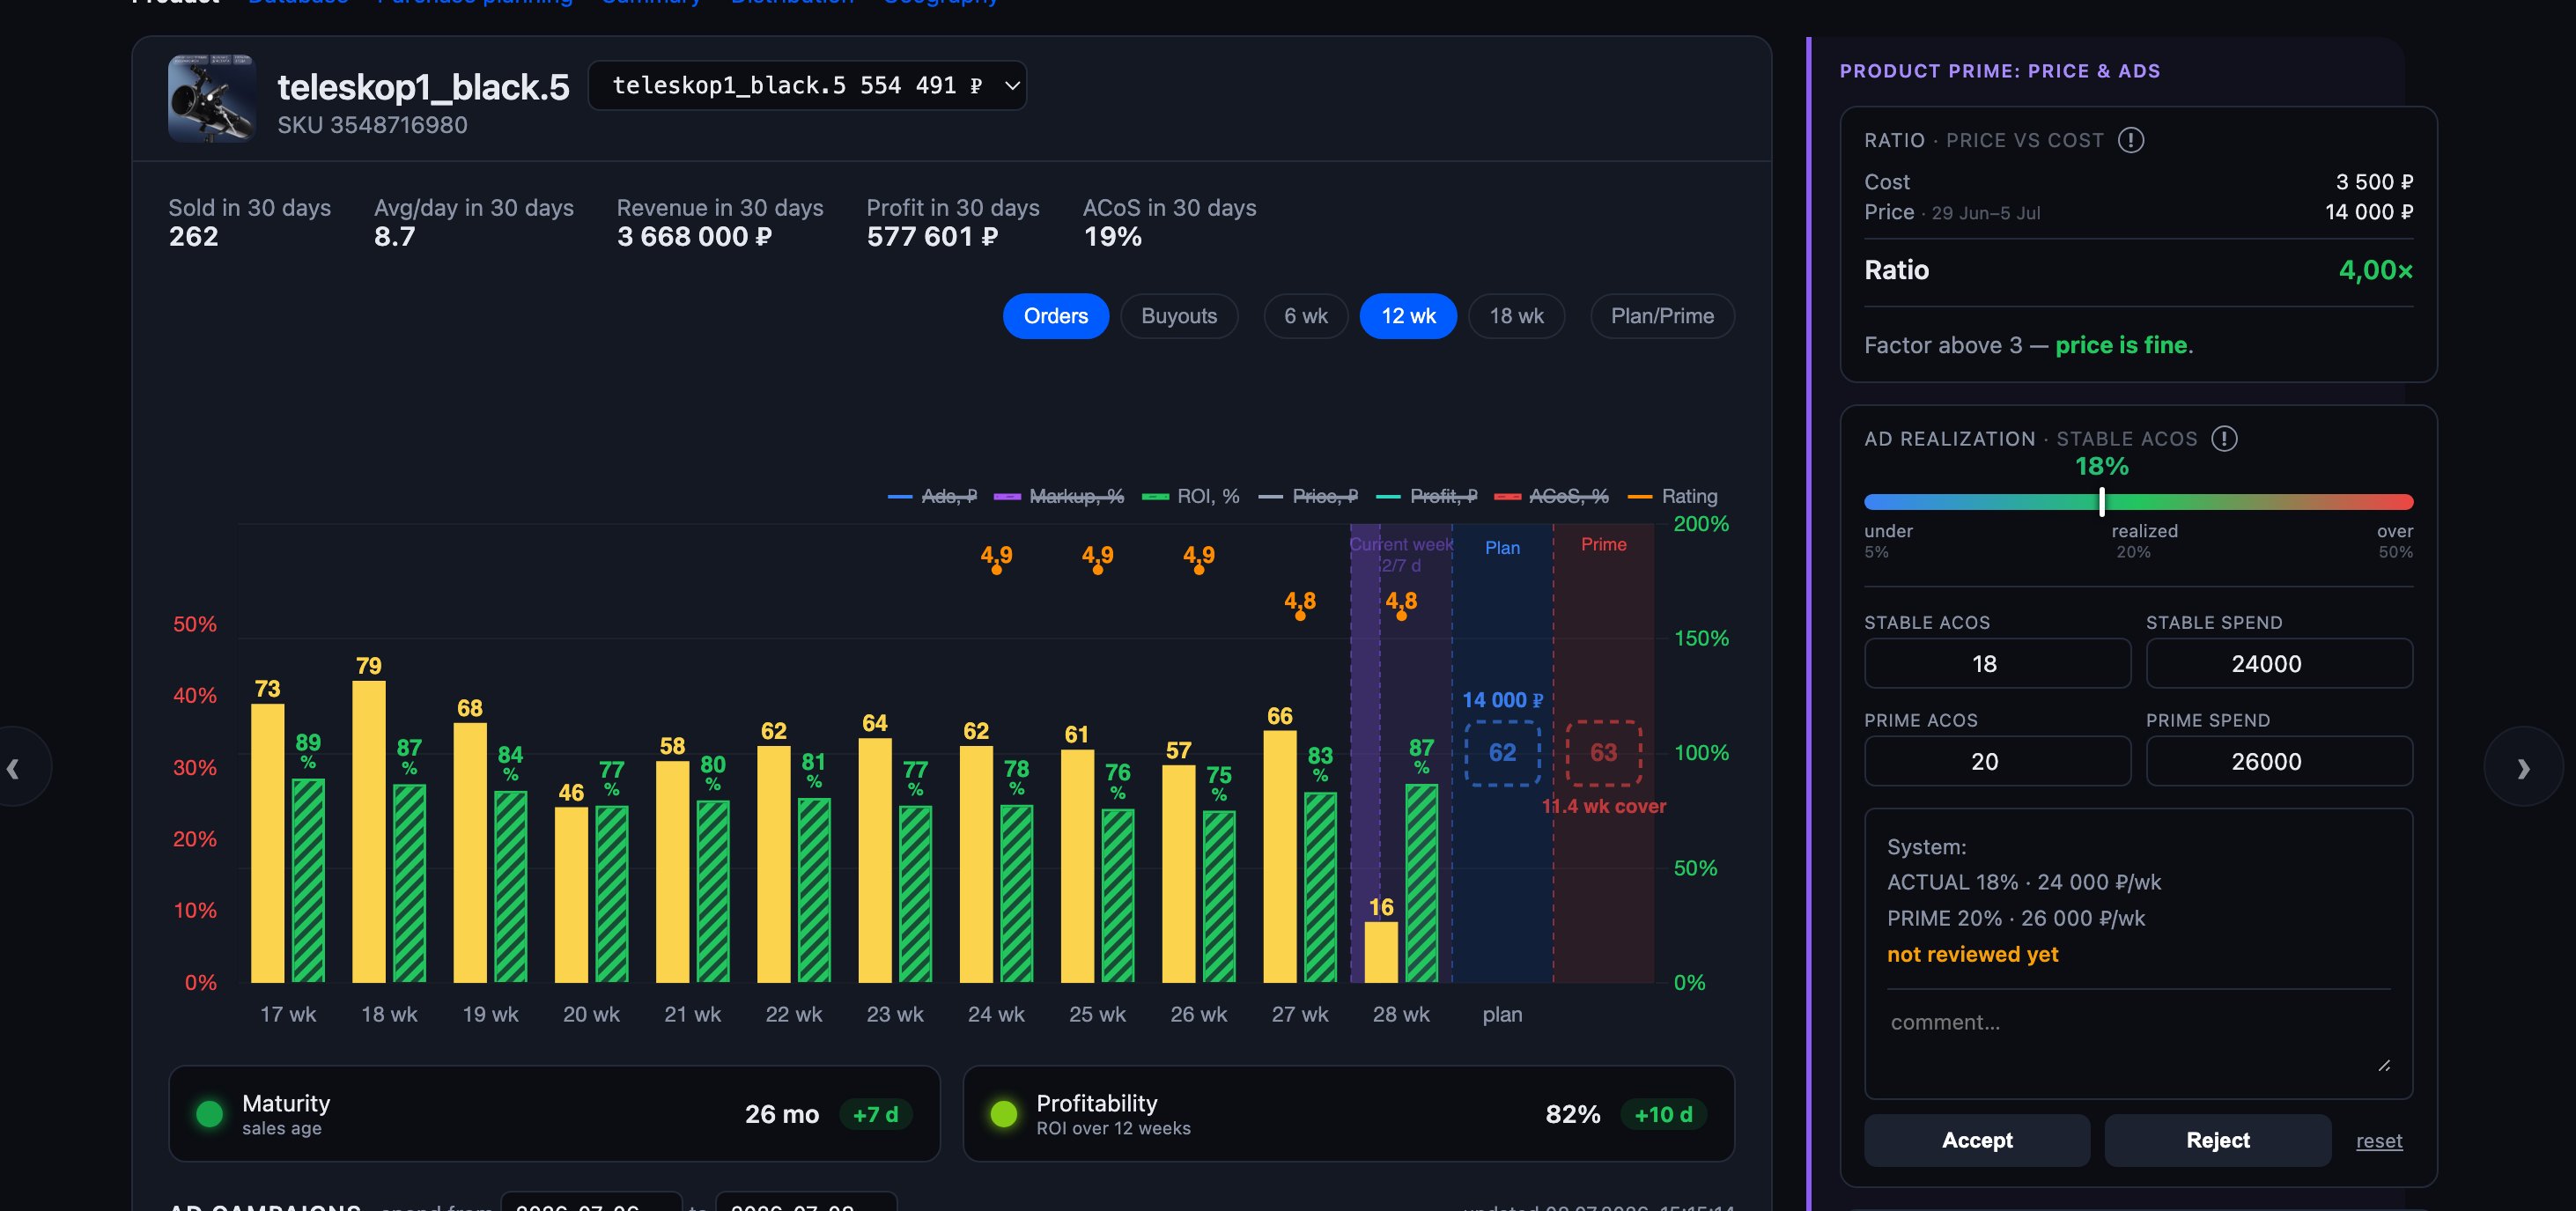Toggle Profit legend series
This screenshot has height=1211, width=2576.
click(x=1426, y=496)
